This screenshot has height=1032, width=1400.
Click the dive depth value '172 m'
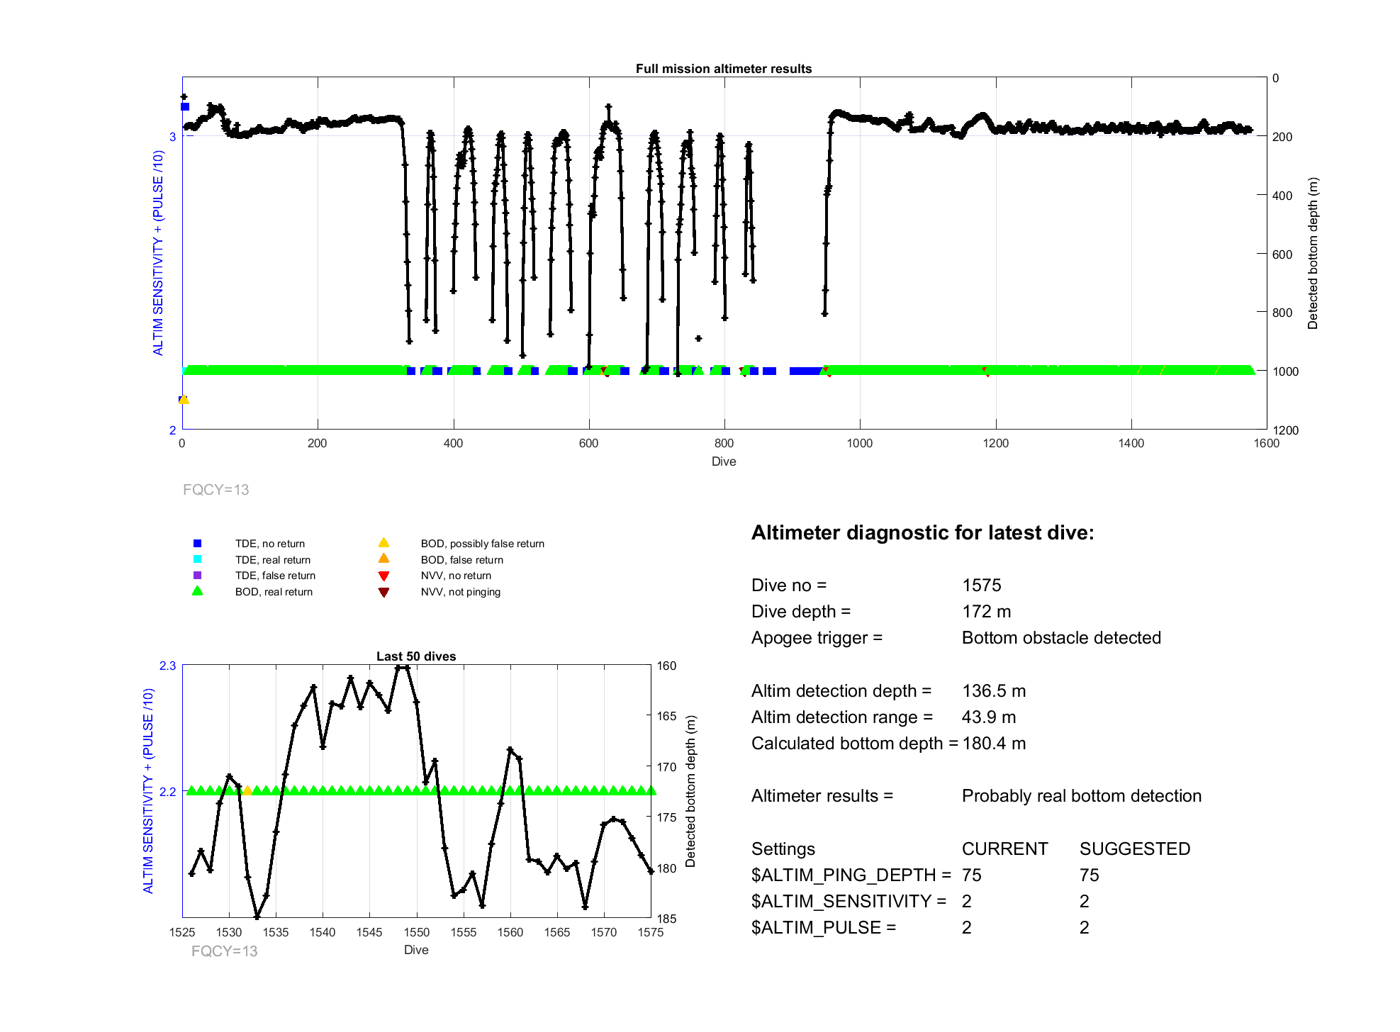tap(986, 612)
